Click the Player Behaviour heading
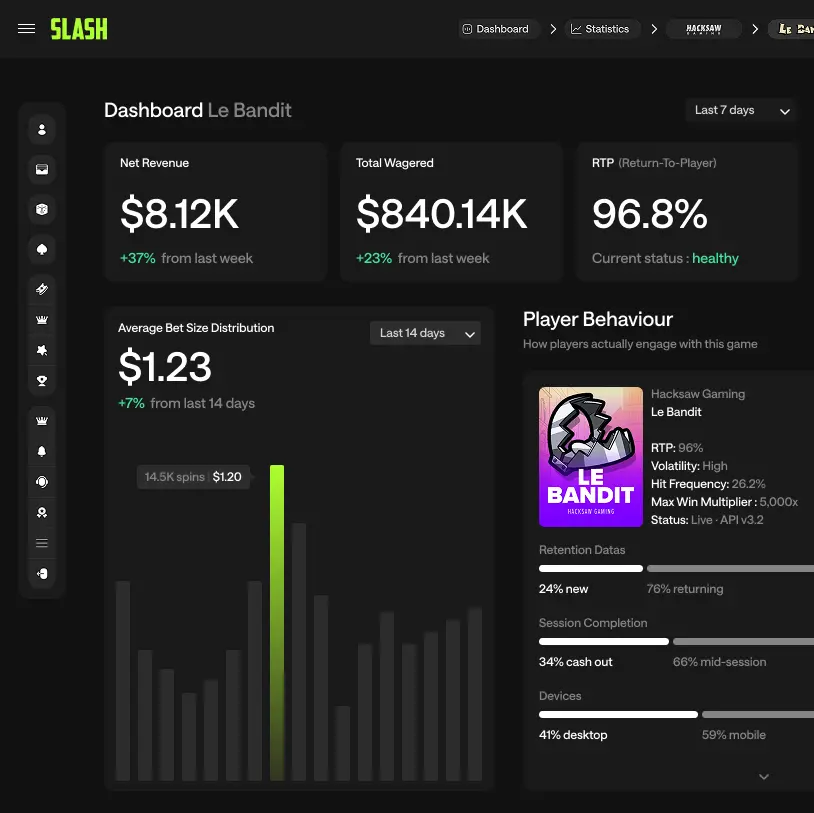This screenshot has height=813, width=814. [598, 319]
